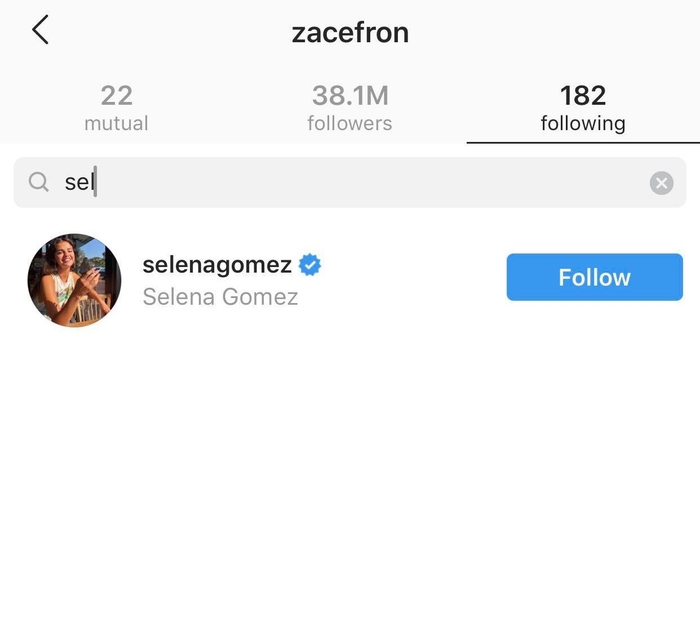Tap the Selena Gomez display name

point(220,297)
